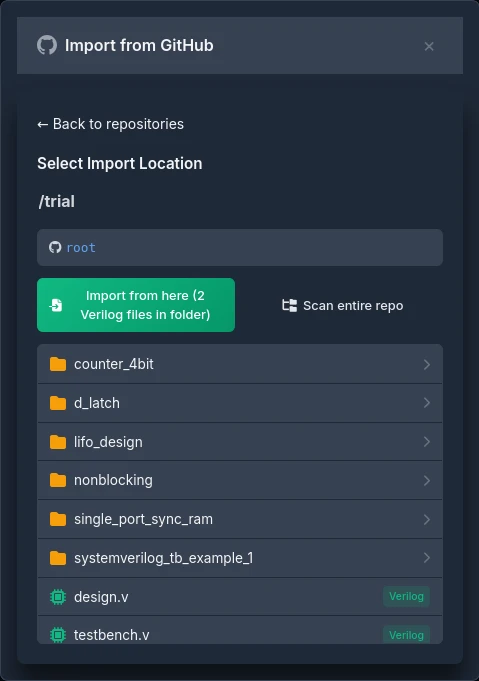Select the testbench.v file
Screen dimensions: 479x681
[x=240, y=630]
